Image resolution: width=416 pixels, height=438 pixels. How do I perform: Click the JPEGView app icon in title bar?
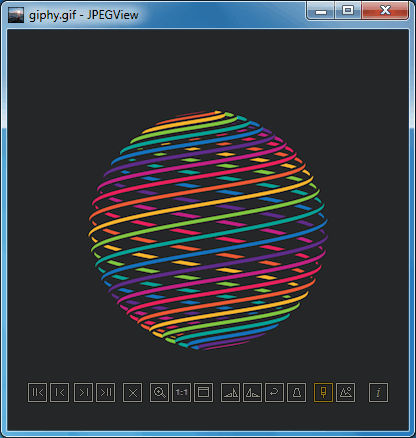coord(16,15)
